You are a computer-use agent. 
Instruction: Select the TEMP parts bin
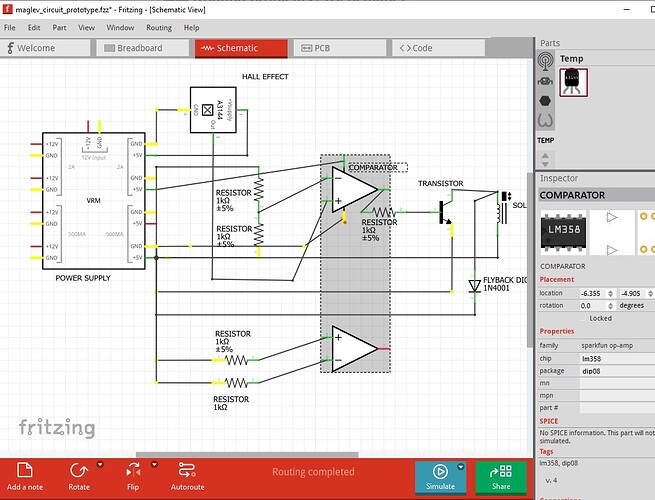(x=546, y=140)
